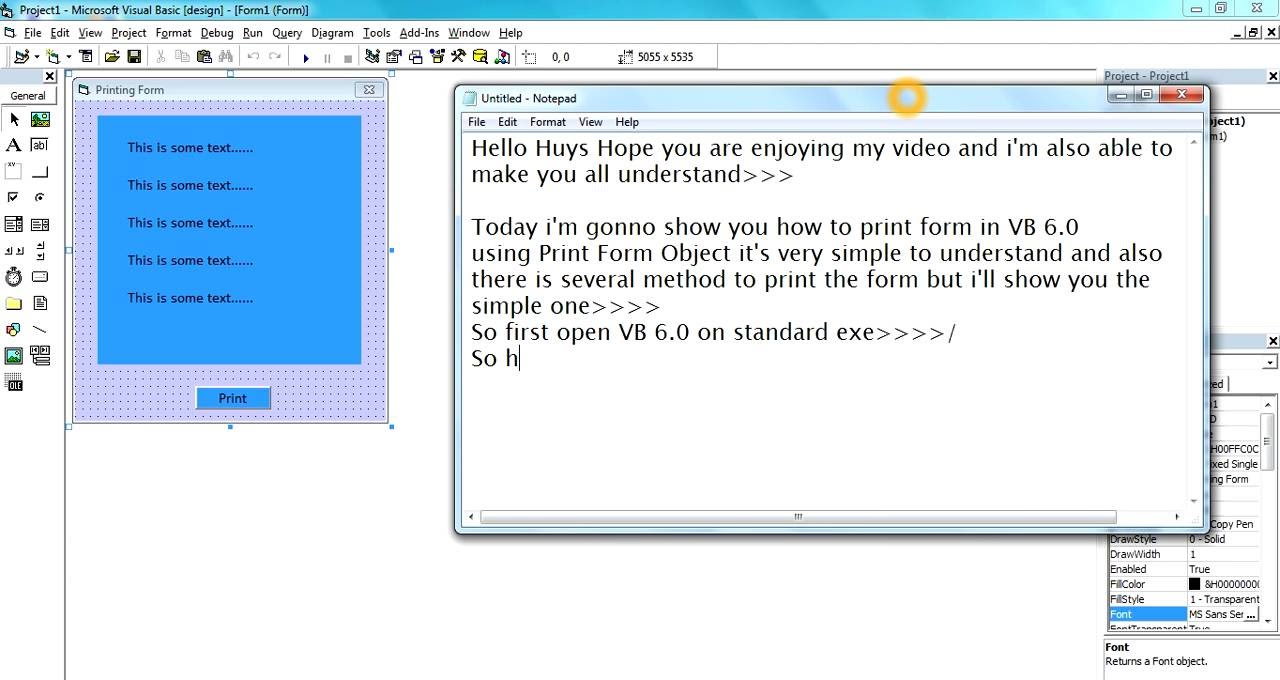Image resolution: width=1280 pixels, height=680 pixels.
Task: Expand the Add Project dropdown arrow
Action: (36, 57)
